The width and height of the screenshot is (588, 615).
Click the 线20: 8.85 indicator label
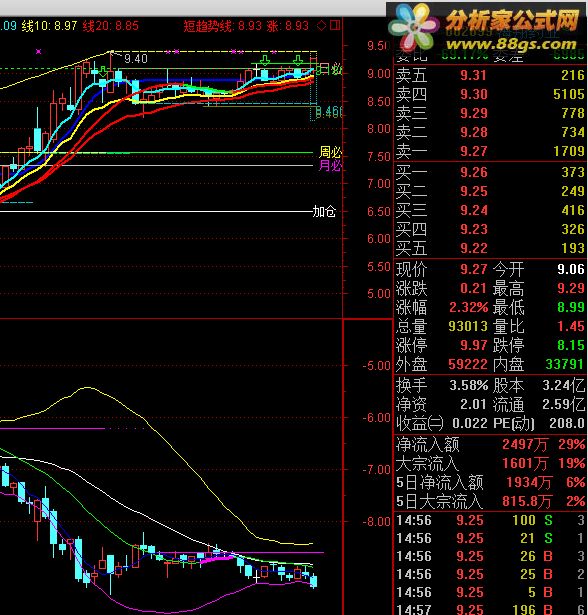(x=111, y=26)
